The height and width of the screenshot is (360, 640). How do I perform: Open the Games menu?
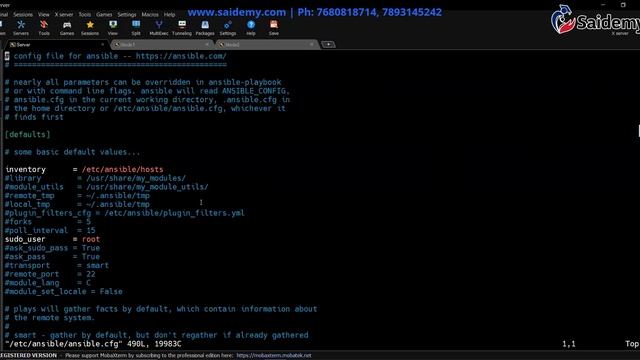point(104,14)
